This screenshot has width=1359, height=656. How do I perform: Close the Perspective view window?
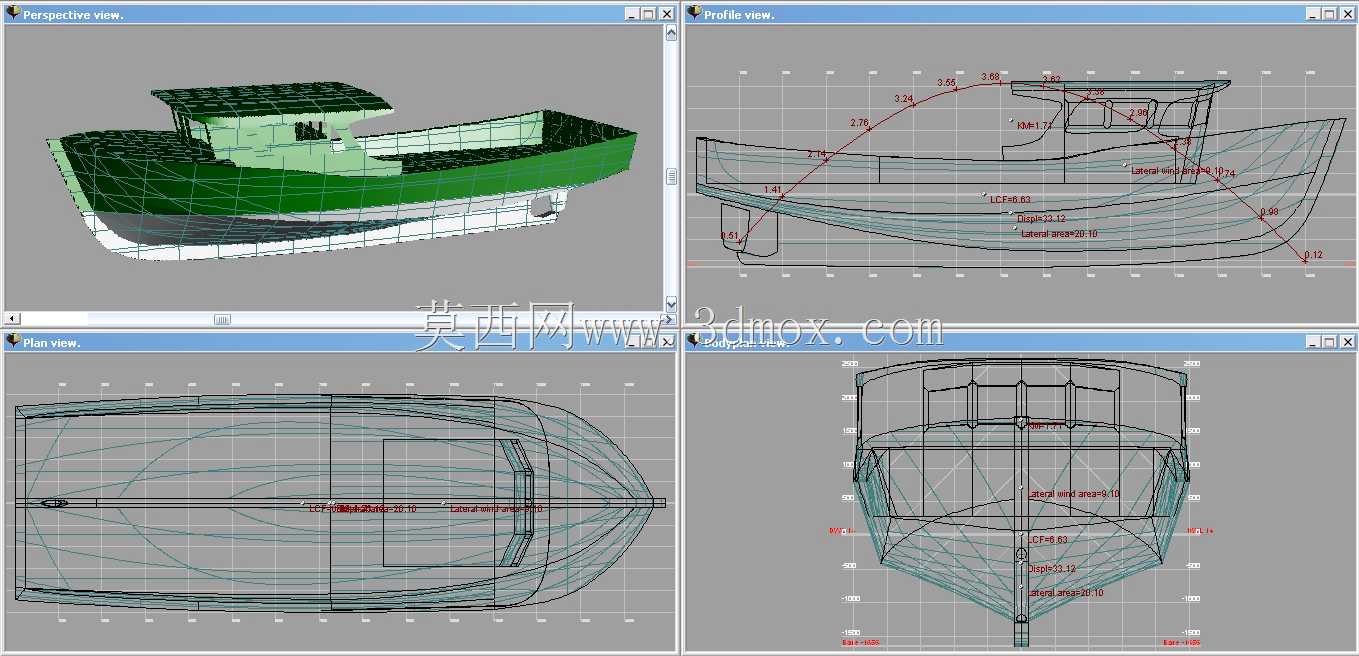coord(666,14)
